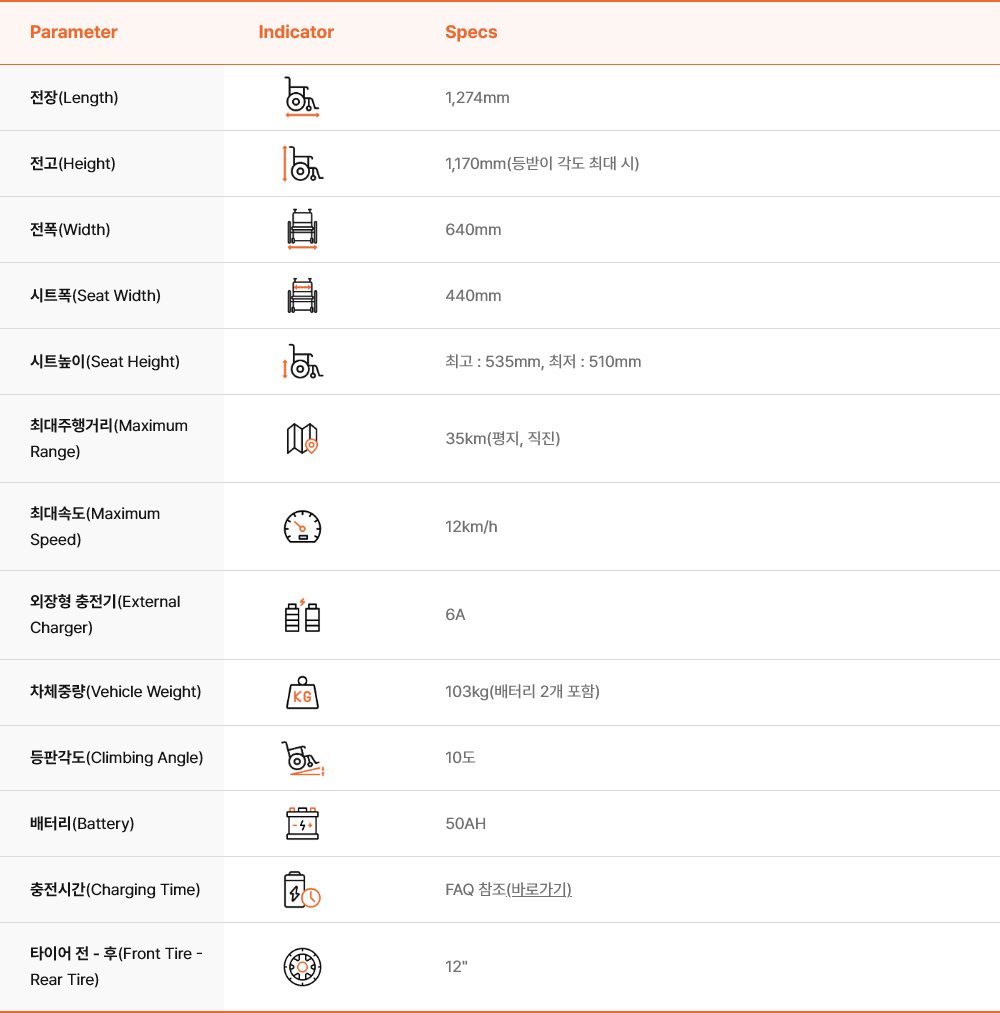Viewport: 1000px width, 1013px height.
Task: Click the 12" tire size value
Action: click(x=456, y=966)
